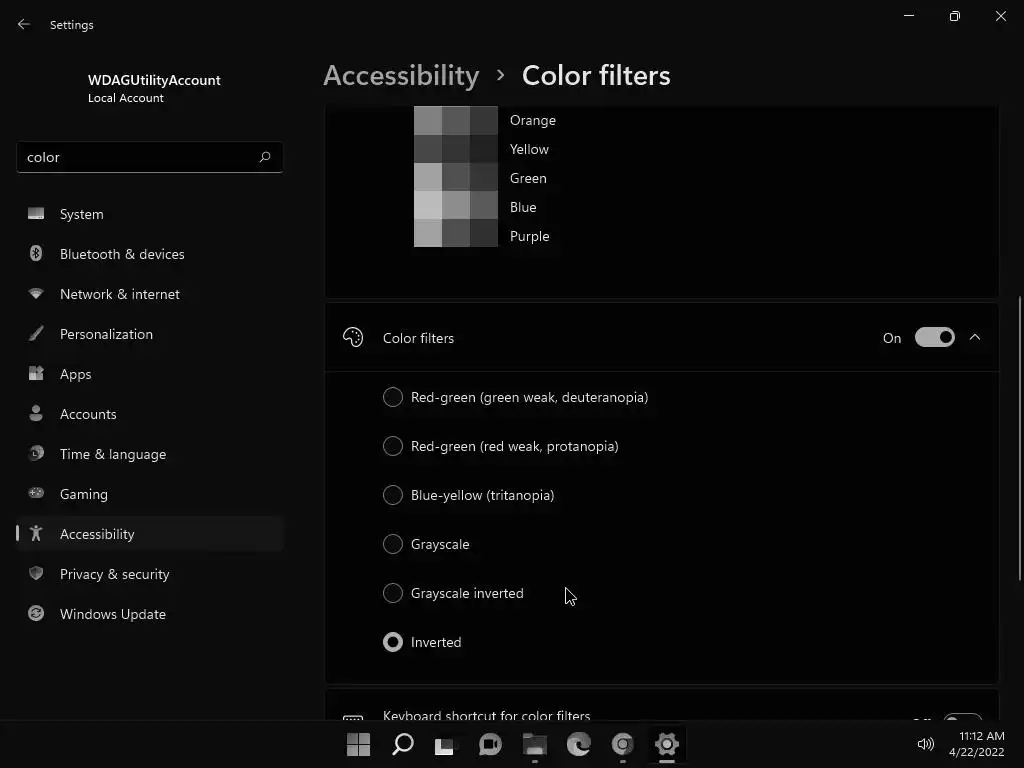Open Personalization settings page
The width and height of the screenshot is (1024, 768).
106,334
